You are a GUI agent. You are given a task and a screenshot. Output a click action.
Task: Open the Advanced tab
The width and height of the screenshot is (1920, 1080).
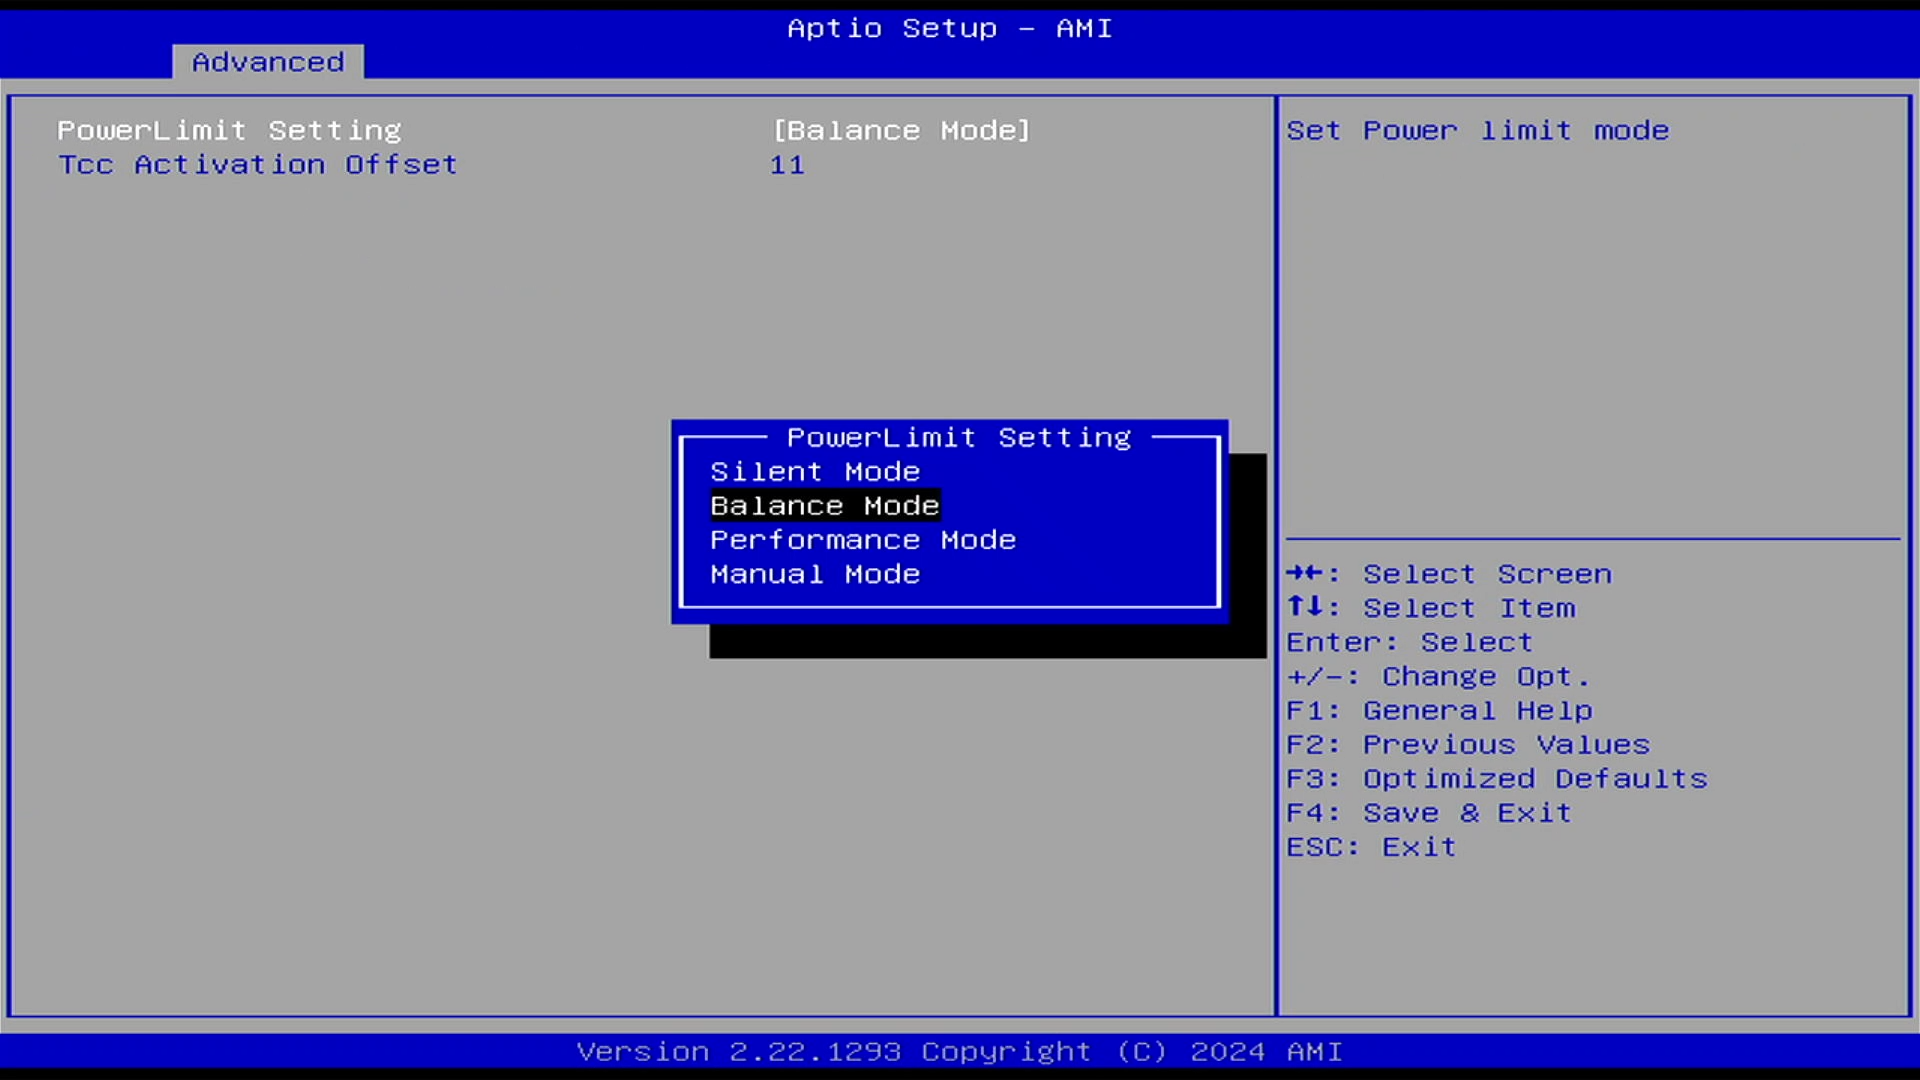(268, 62)
